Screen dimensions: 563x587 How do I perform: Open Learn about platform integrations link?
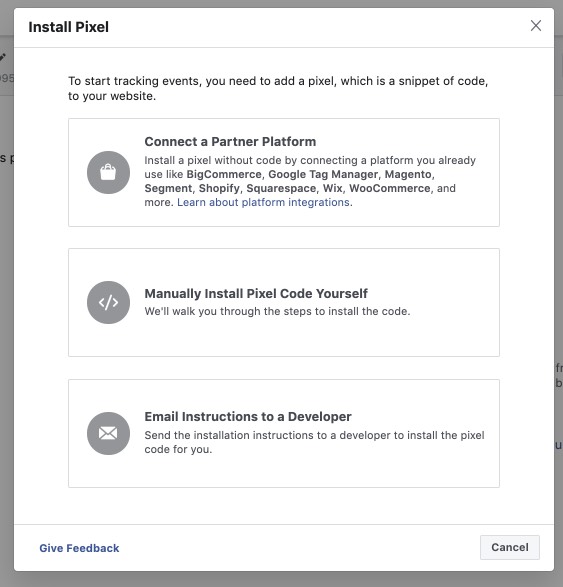(264, 202)
